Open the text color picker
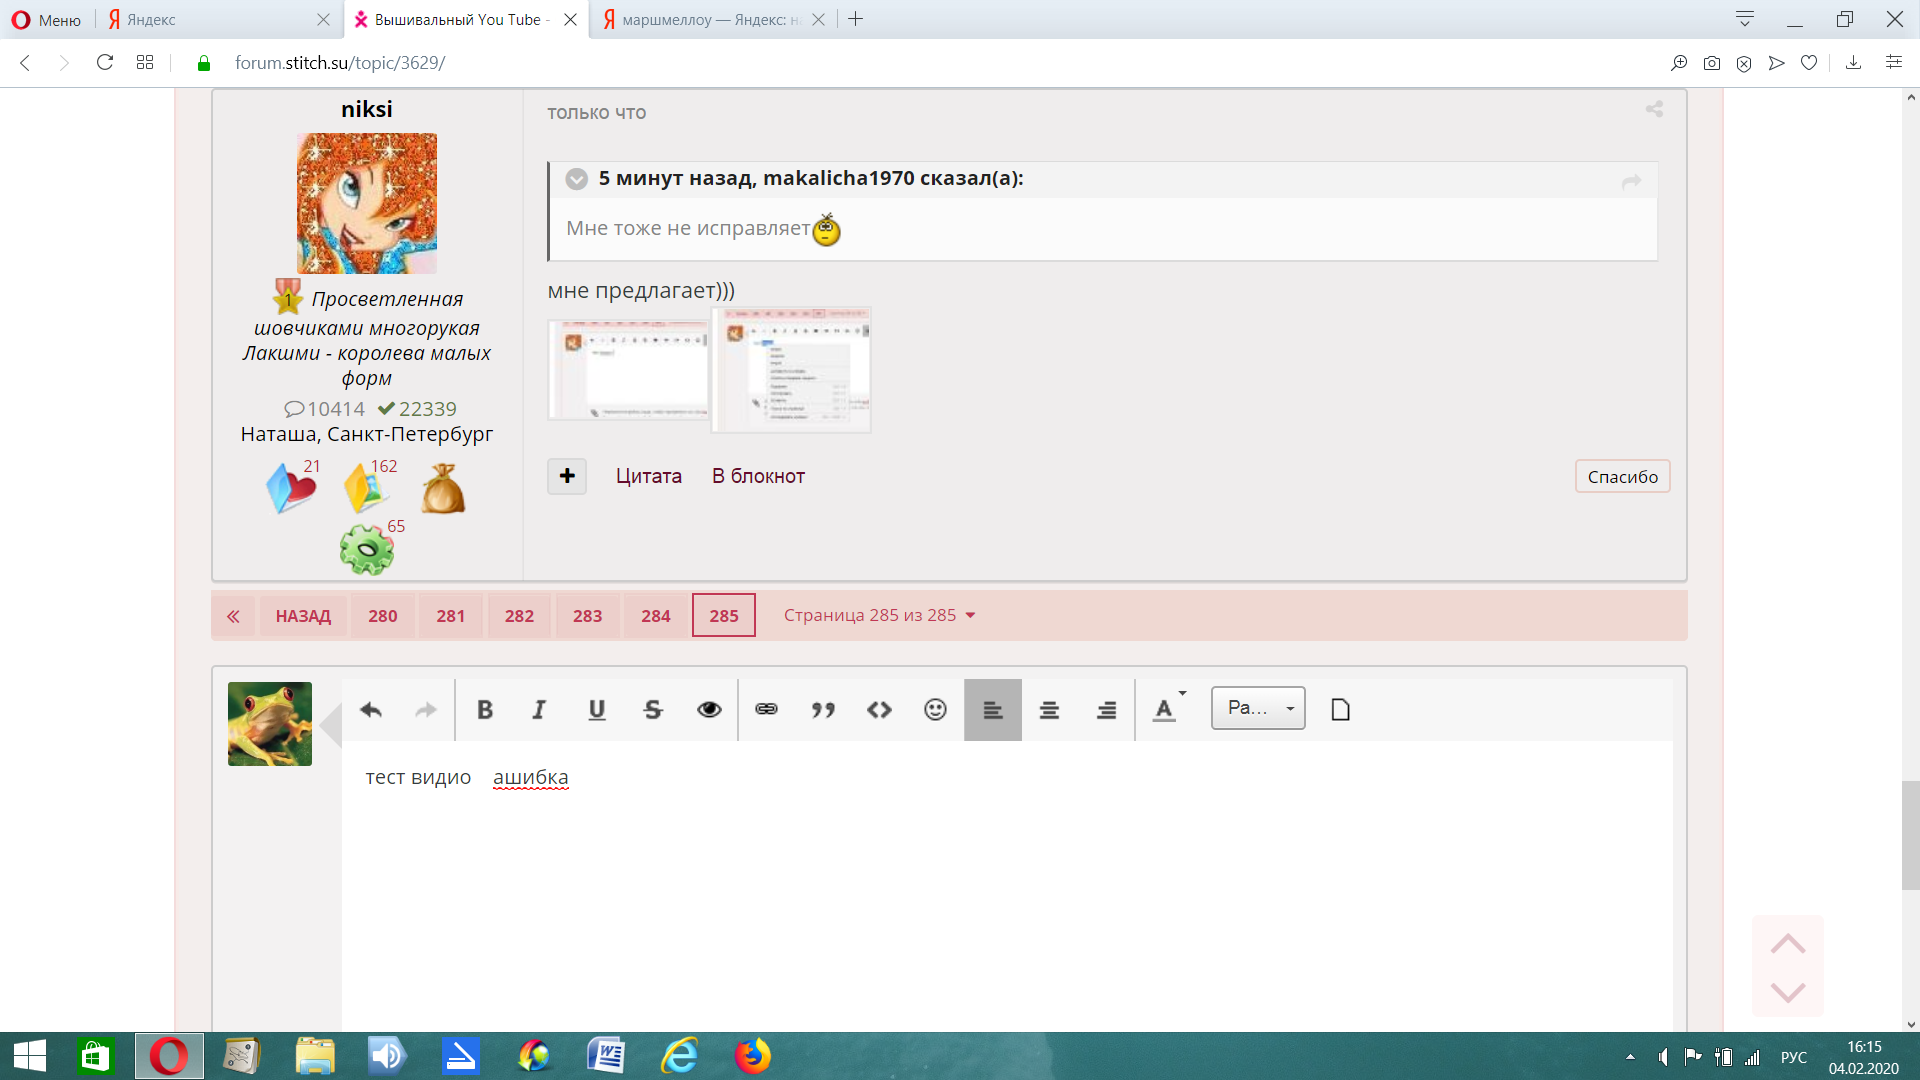Screen dimensions: 1920x1080 pyautogui.click(x=1168, y=709)
